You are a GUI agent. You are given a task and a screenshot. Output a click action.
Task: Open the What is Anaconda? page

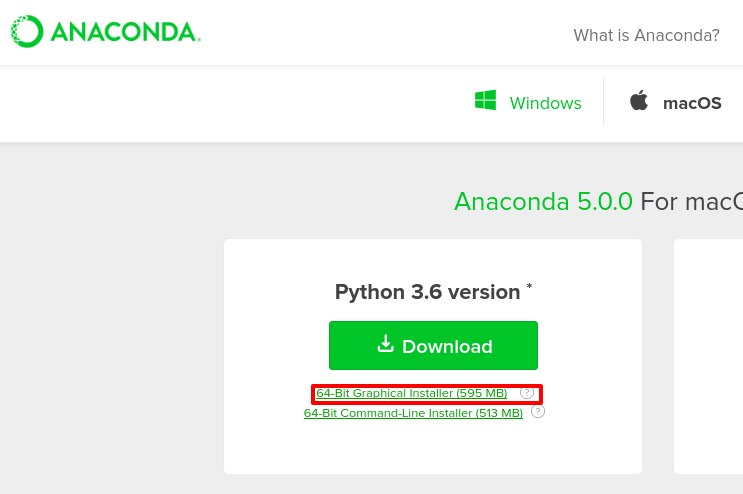[x=646, y=35]
